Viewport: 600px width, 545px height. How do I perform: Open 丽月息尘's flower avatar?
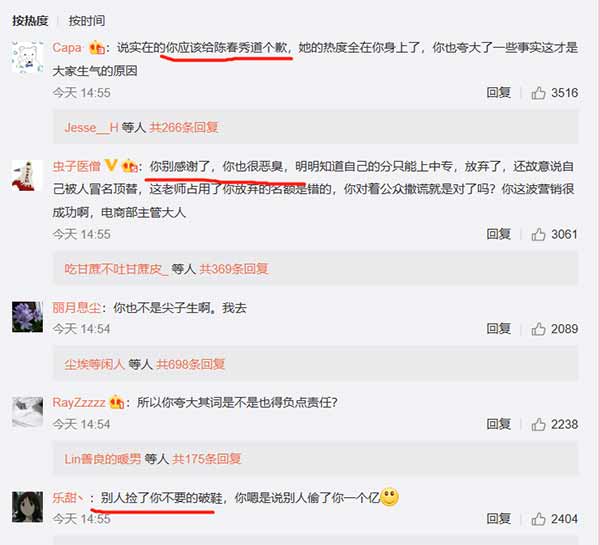(x=27, y=317)
